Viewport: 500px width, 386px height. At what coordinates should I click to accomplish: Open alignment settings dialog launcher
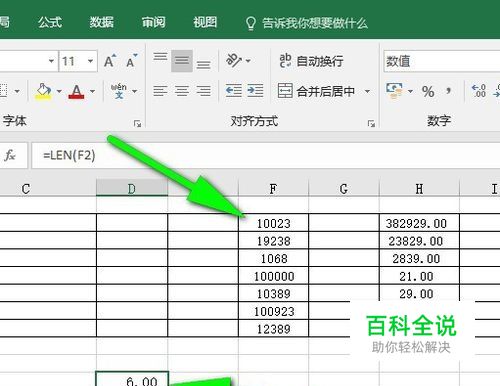(x=371, y=124)
